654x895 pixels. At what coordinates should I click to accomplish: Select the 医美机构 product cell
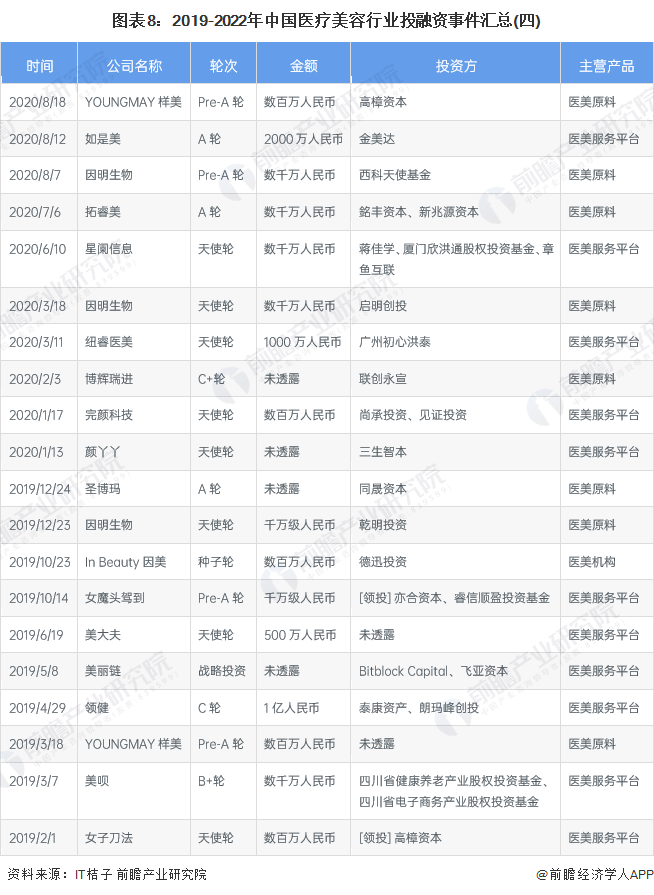click(x=592, y=562)
